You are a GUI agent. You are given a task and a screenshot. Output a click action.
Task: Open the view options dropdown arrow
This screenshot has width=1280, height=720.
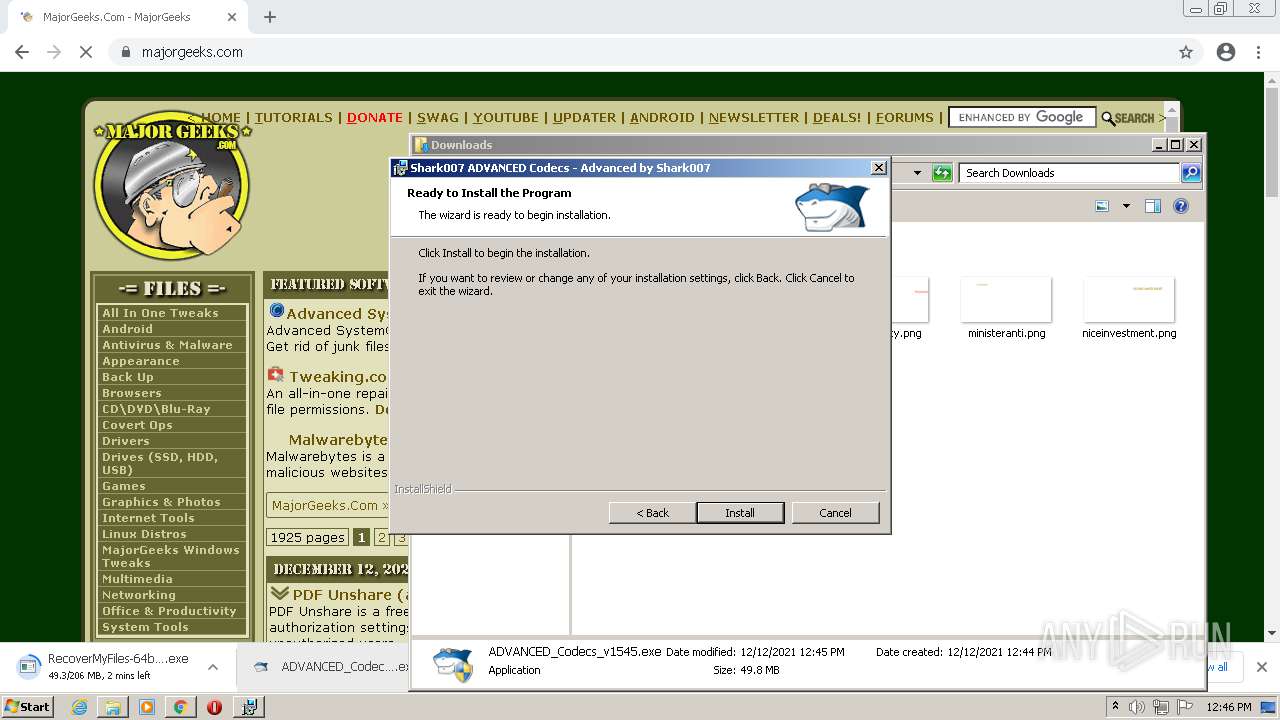(1126, 206)
